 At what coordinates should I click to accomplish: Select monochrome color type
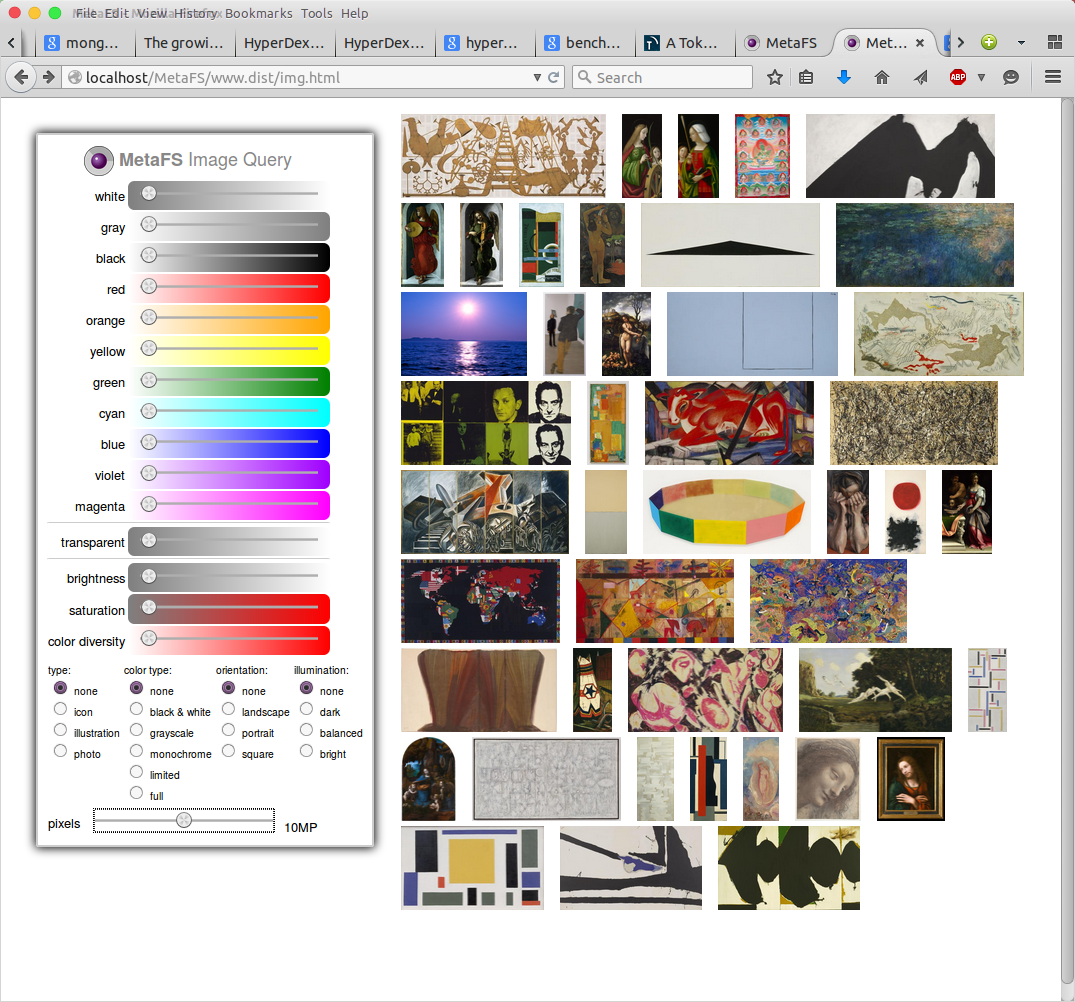click(x=136, y=751)
